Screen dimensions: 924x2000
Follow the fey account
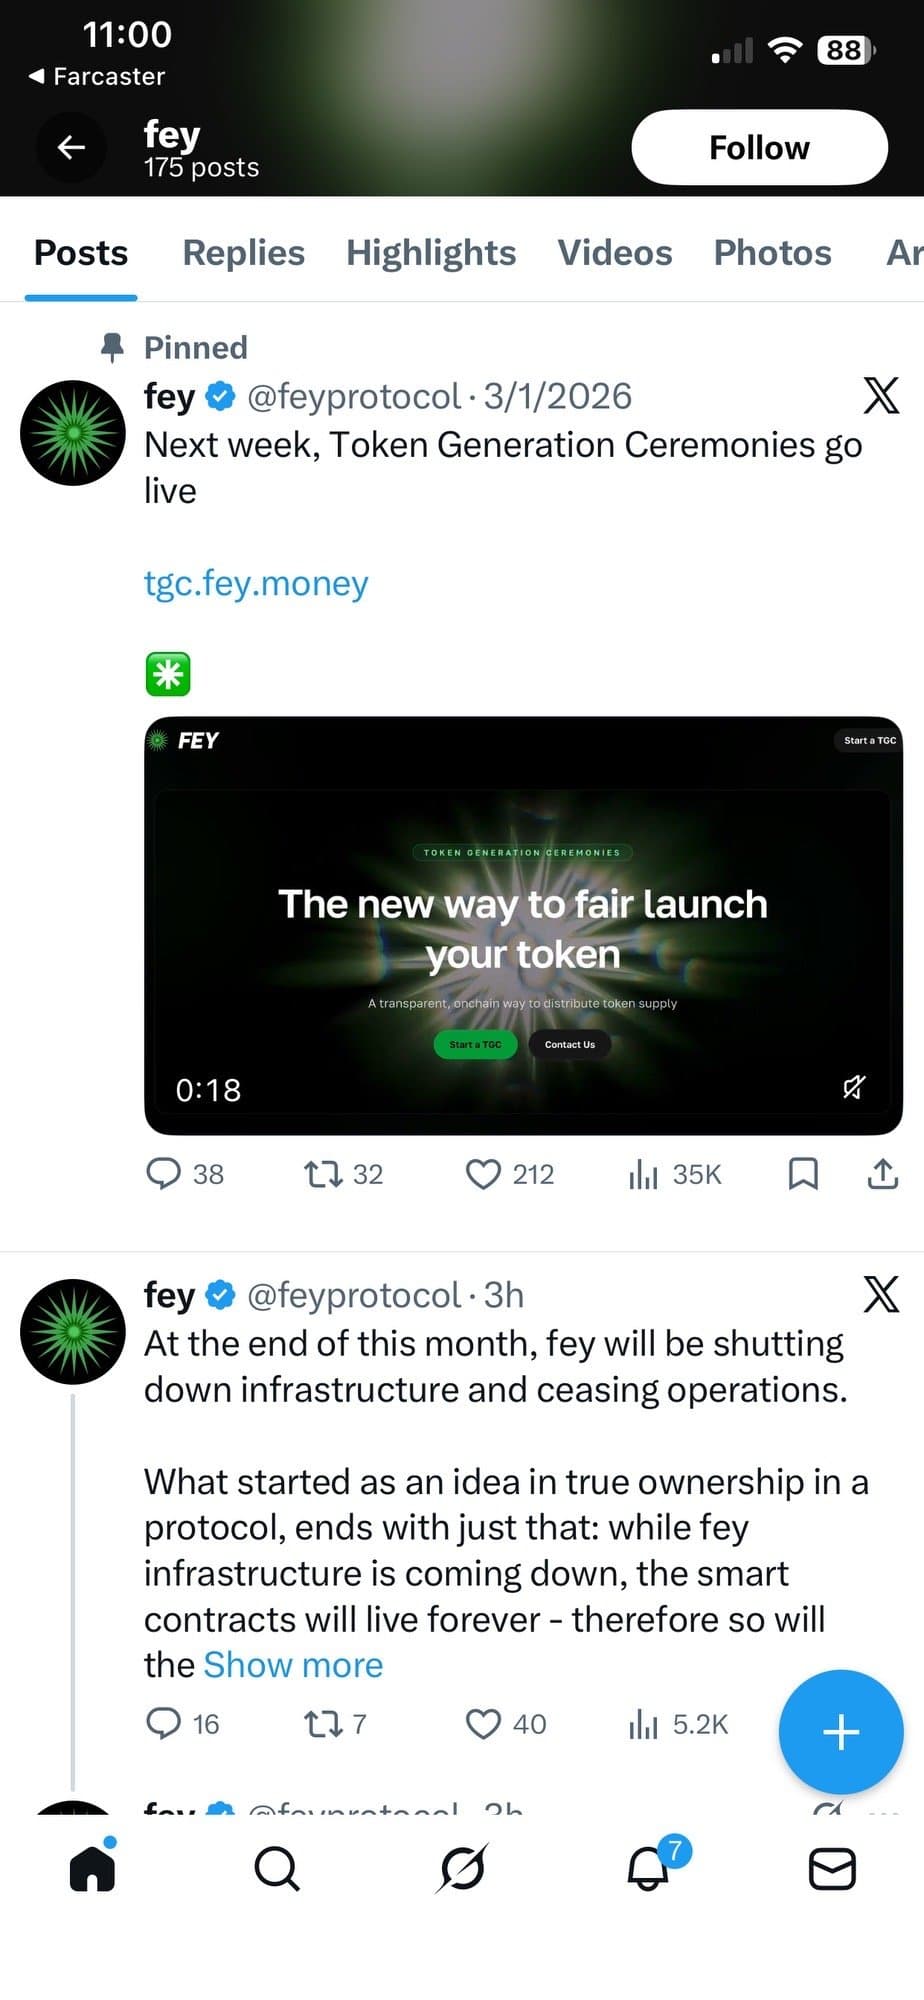coord(759,147)
